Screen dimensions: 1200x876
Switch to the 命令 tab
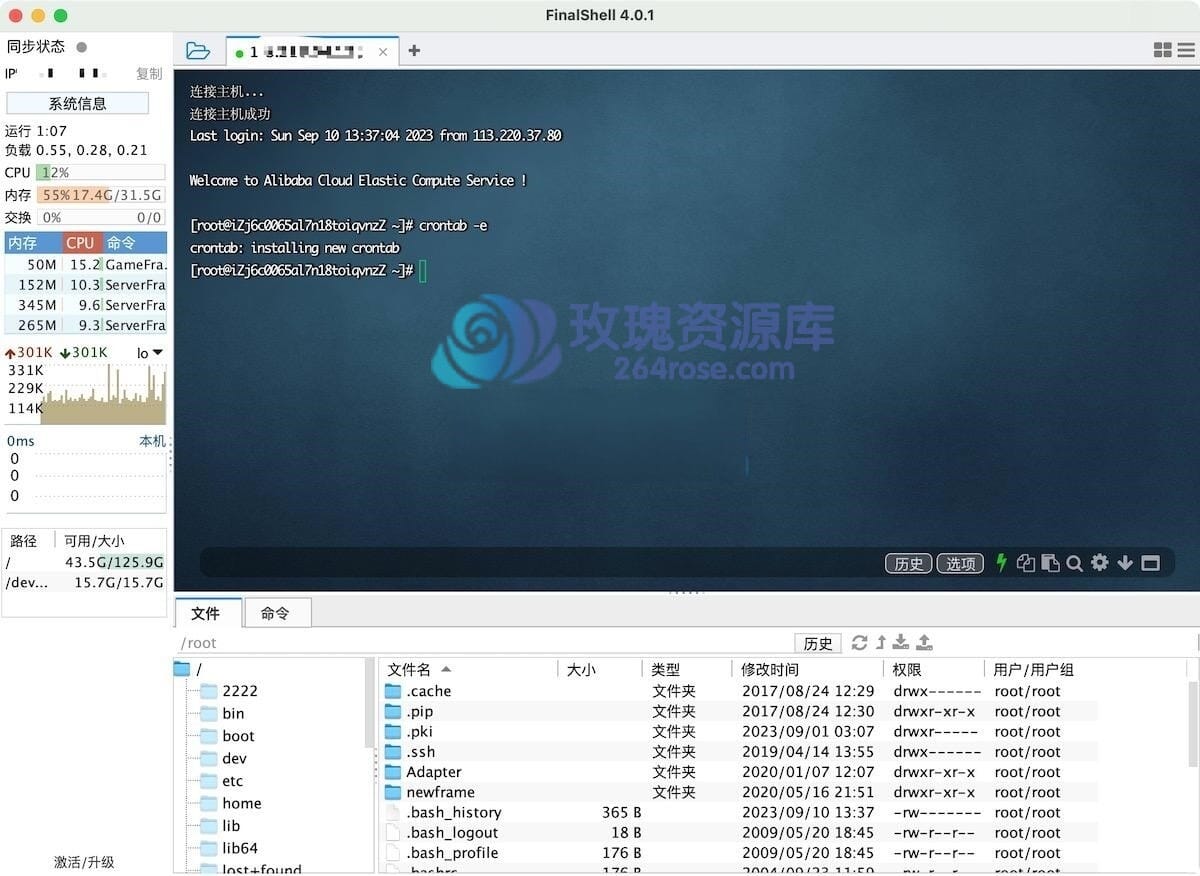coord(275,613)
